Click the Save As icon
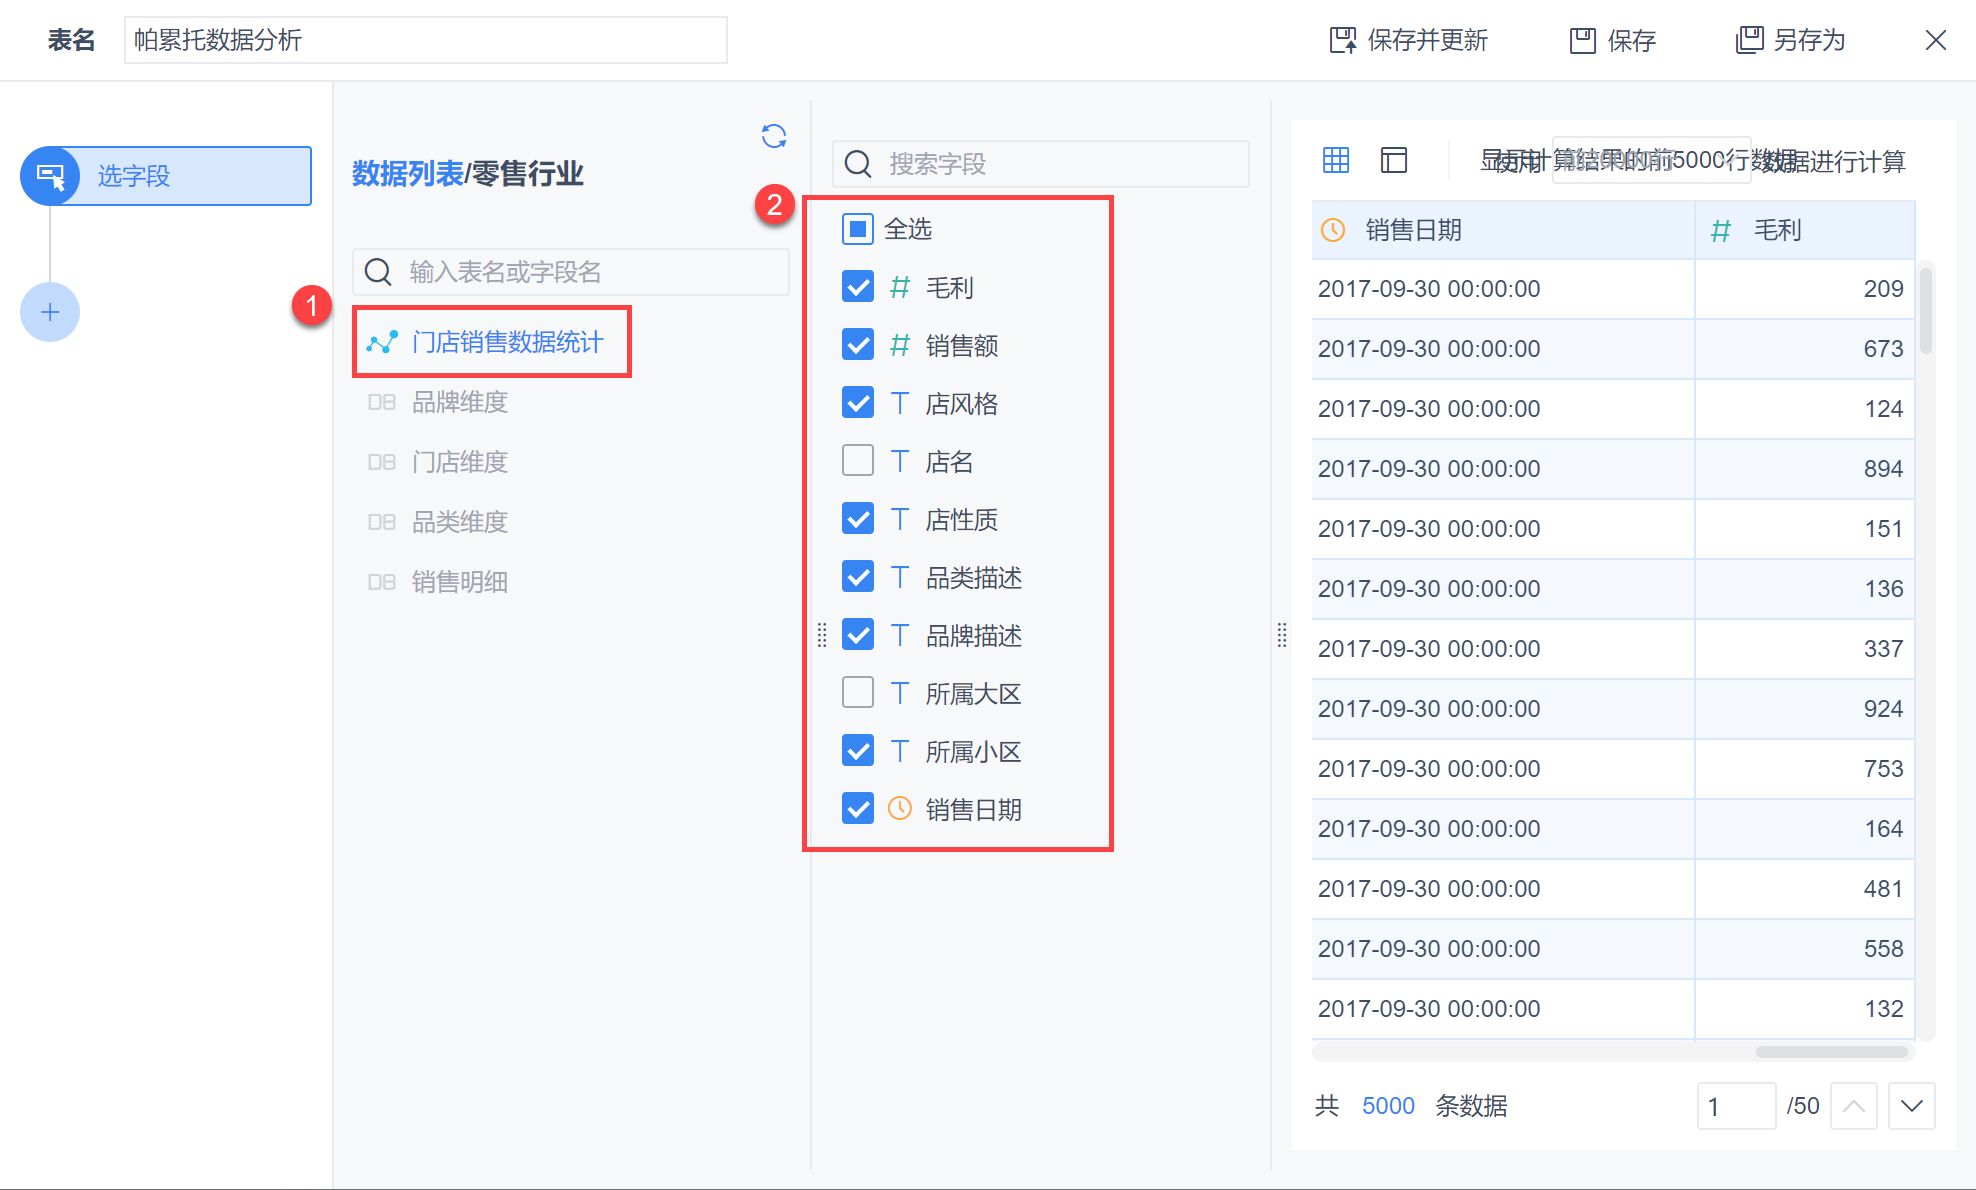This screenshot has height=1190, width=1976. (x=1749, y=40)
